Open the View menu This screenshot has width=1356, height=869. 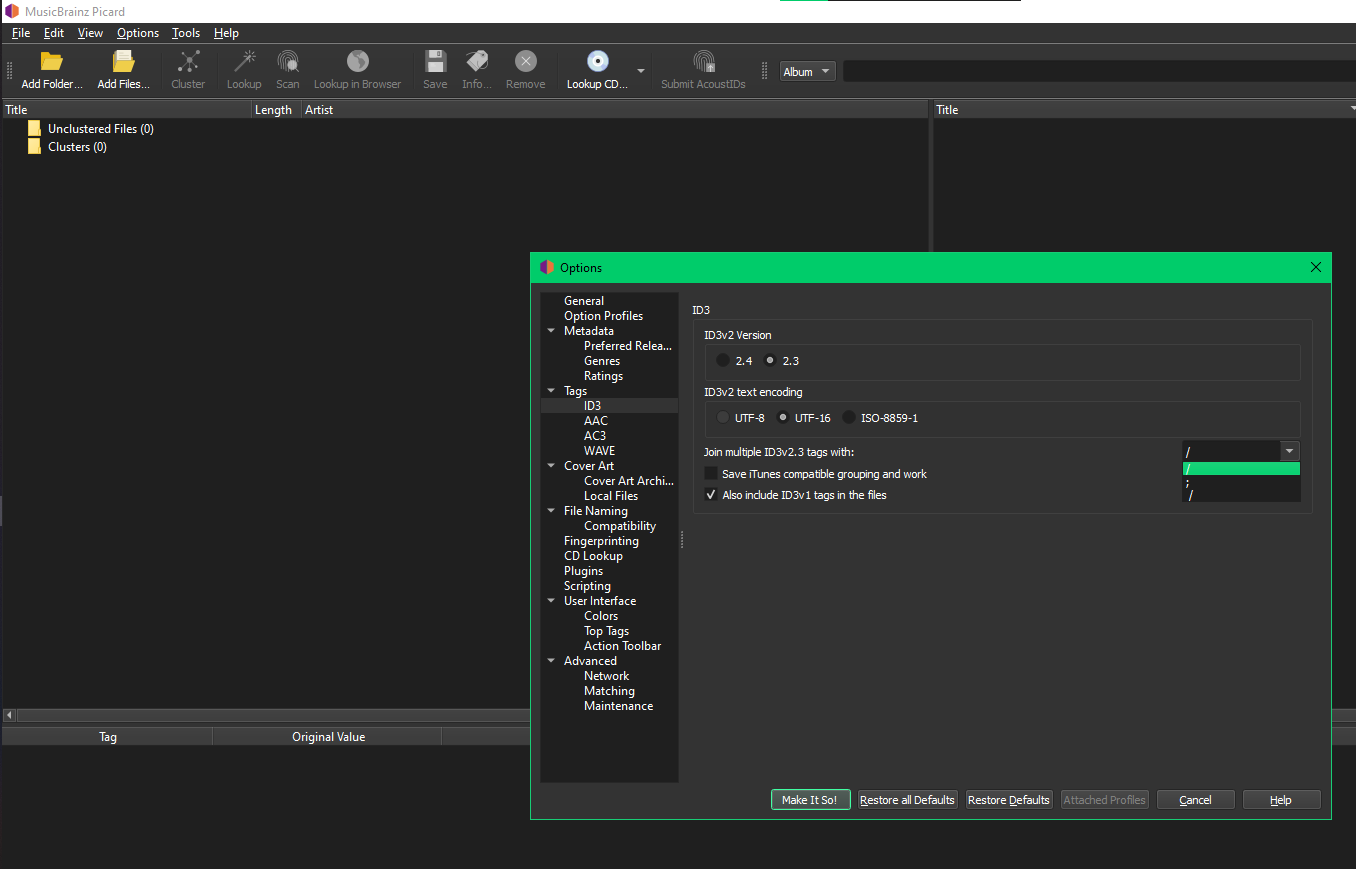(x=90, y=33)
